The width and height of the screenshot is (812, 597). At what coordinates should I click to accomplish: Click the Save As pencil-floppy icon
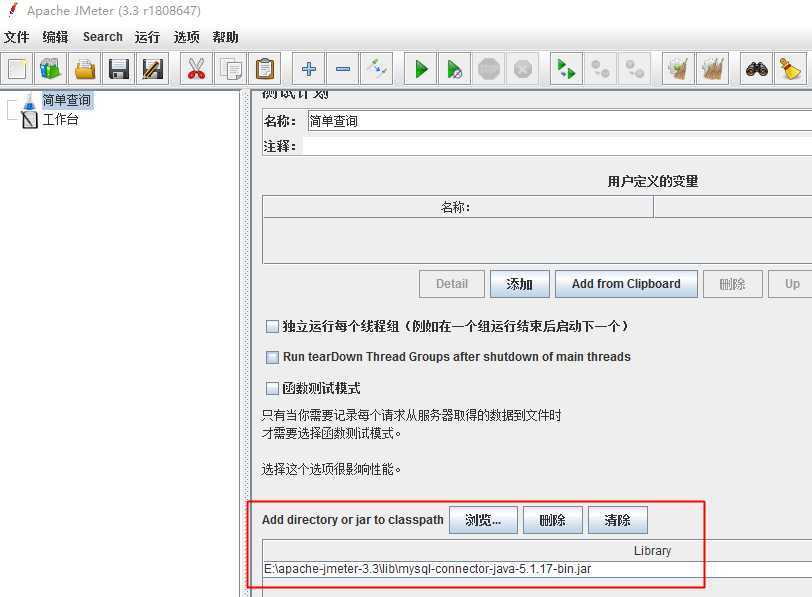click(x=152, y=69)
